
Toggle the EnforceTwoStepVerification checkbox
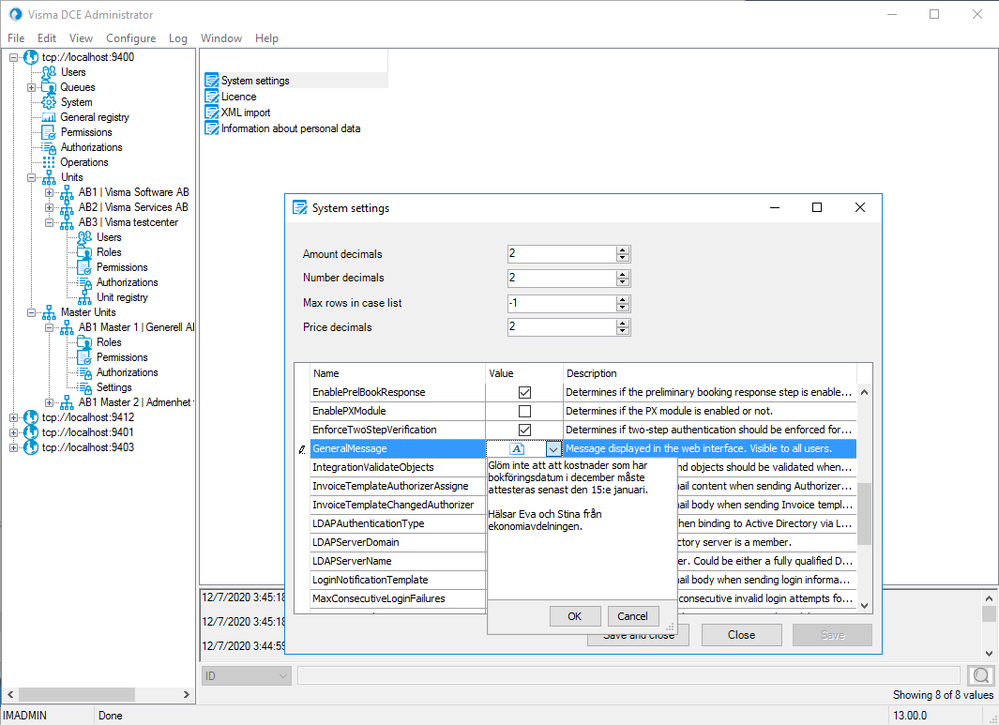(524, 430)
